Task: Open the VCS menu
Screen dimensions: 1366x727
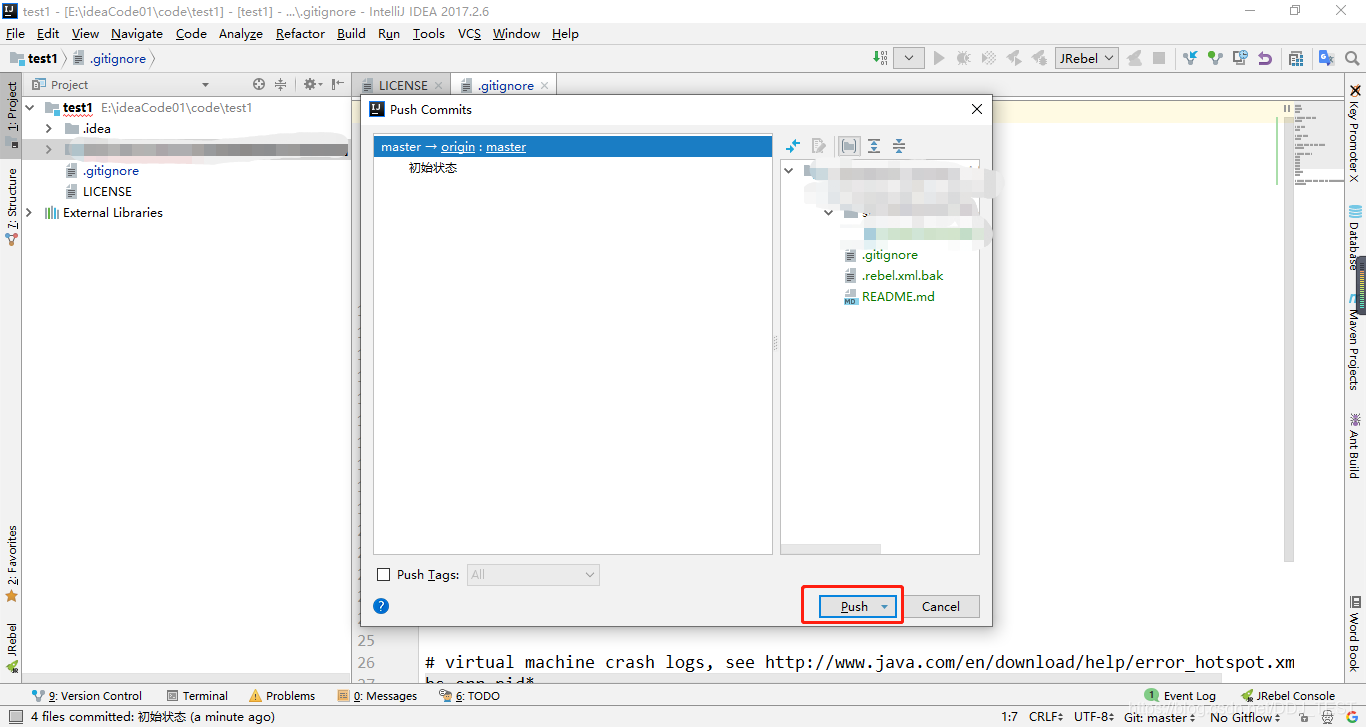Action: tap(469, 34)
